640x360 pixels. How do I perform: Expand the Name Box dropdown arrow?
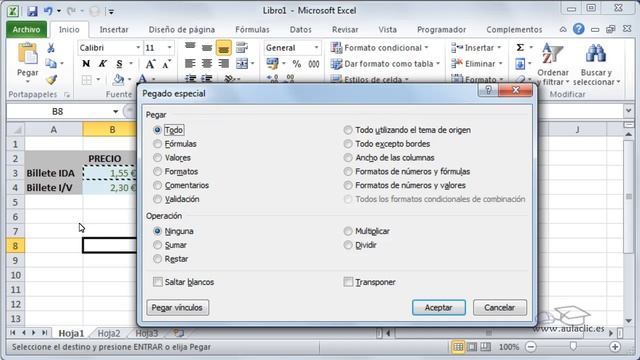click(x=116, y=111)
